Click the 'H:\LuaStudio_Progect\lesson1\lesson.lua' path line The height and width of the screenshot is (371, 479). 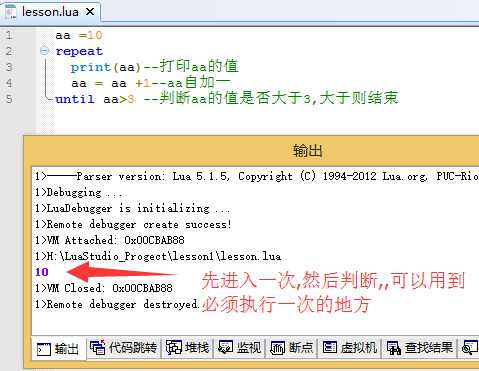158,256
